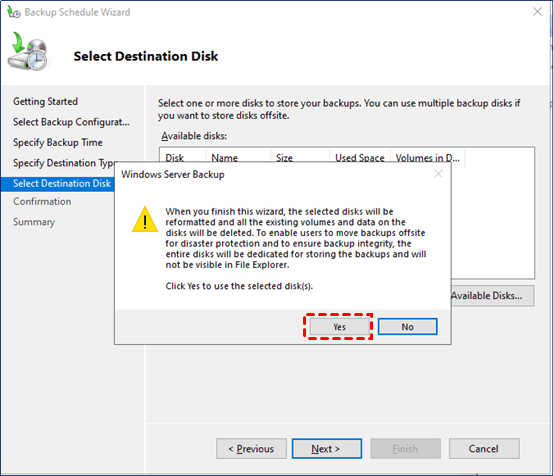Confirm with the Yes button
This screenshot has width=554, height=476.
pyautogui.click(x=339, y=327)
